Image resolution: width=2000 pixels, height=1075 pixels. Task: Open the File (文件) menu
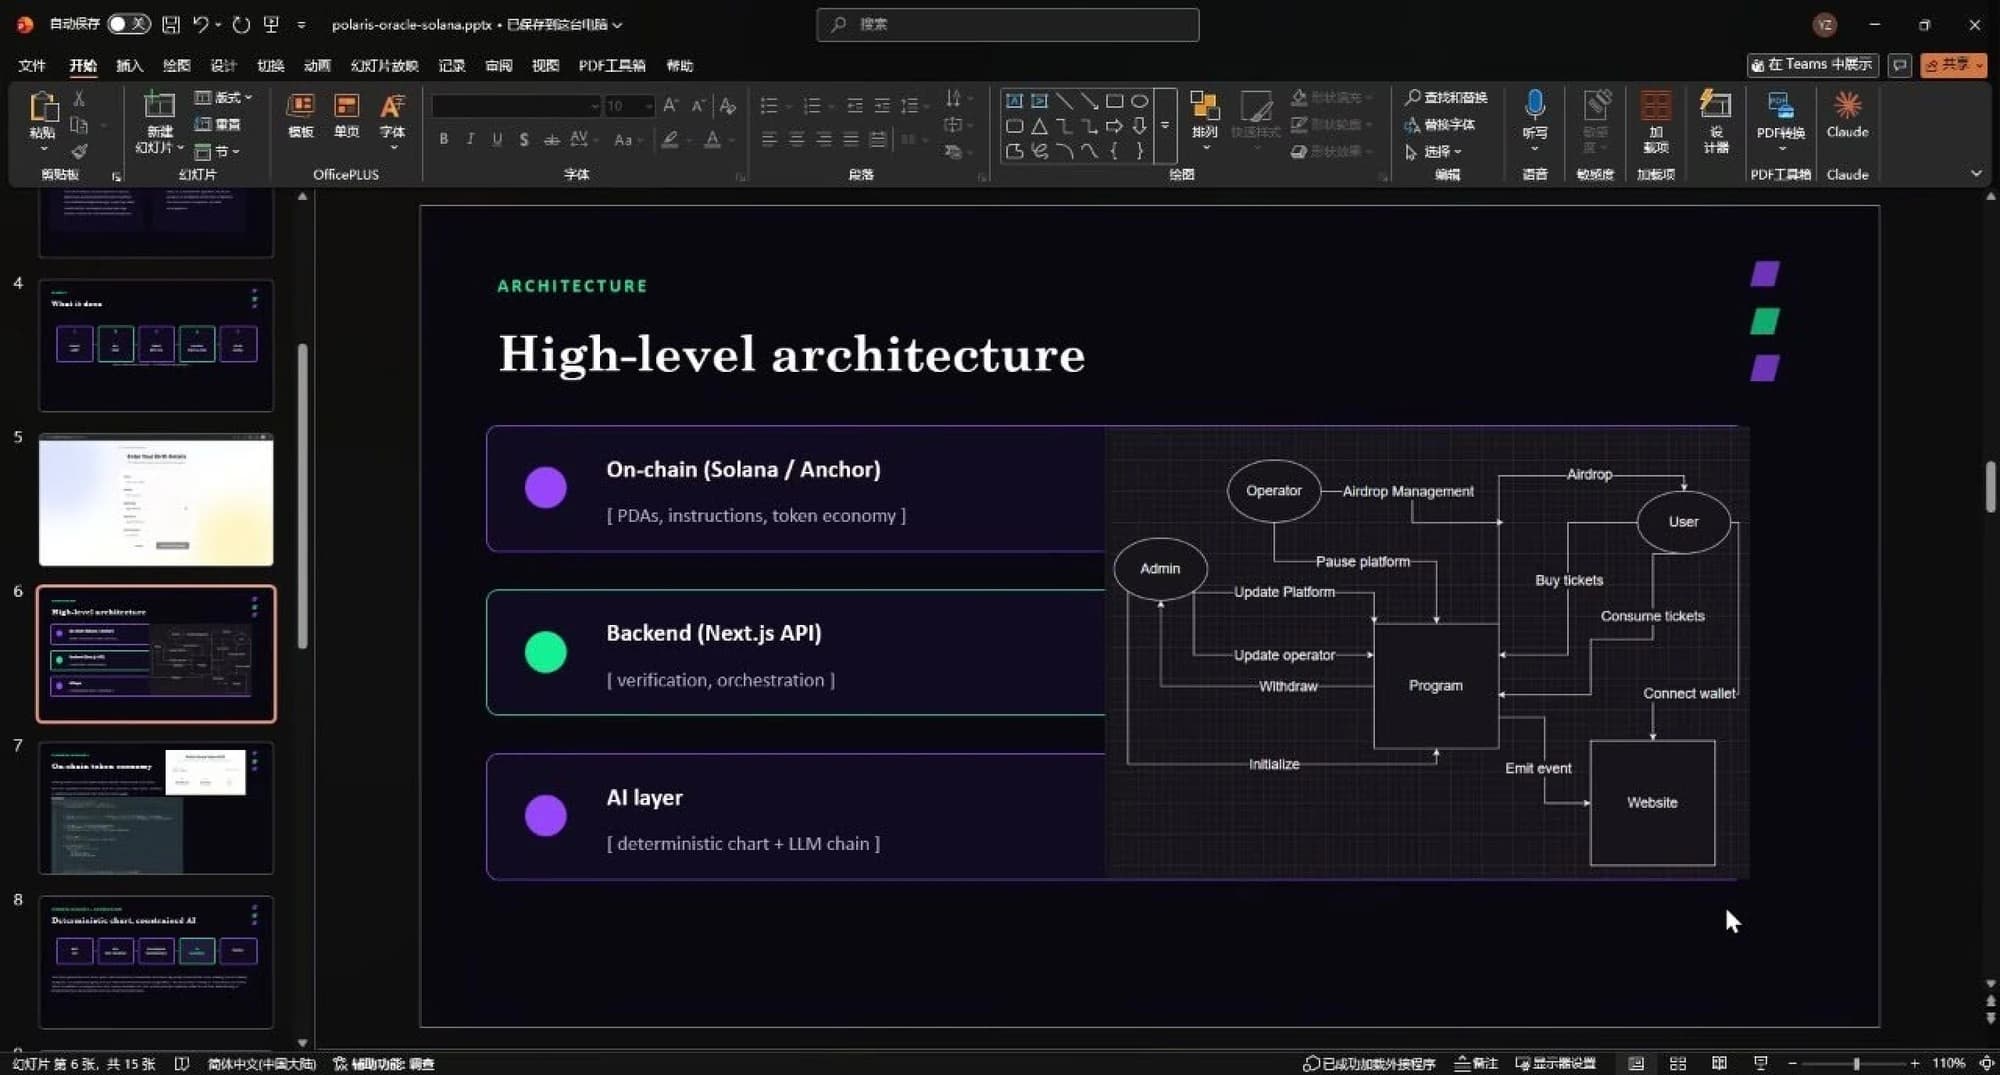[x=32, y=65]
